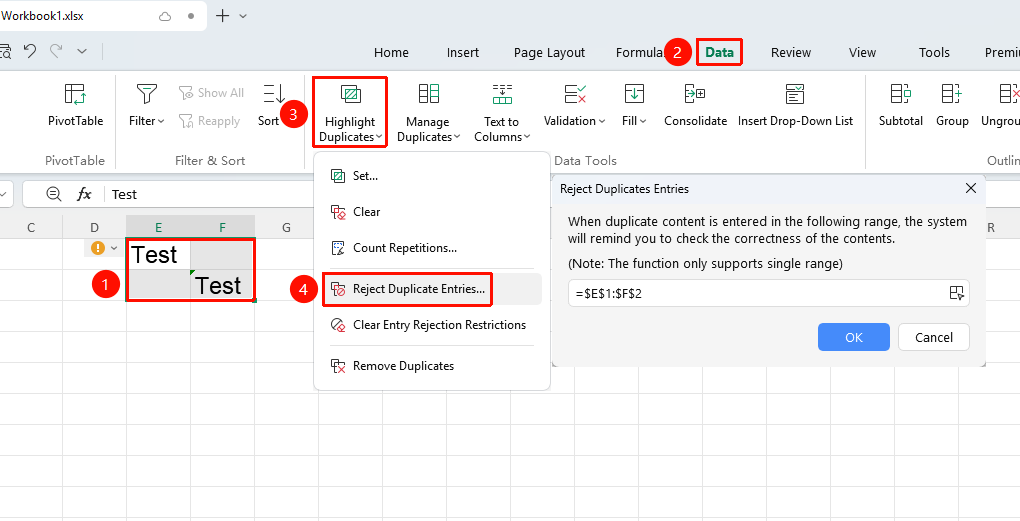
Task: Open Text to Columns tool
Action: (x=502, y=112)
